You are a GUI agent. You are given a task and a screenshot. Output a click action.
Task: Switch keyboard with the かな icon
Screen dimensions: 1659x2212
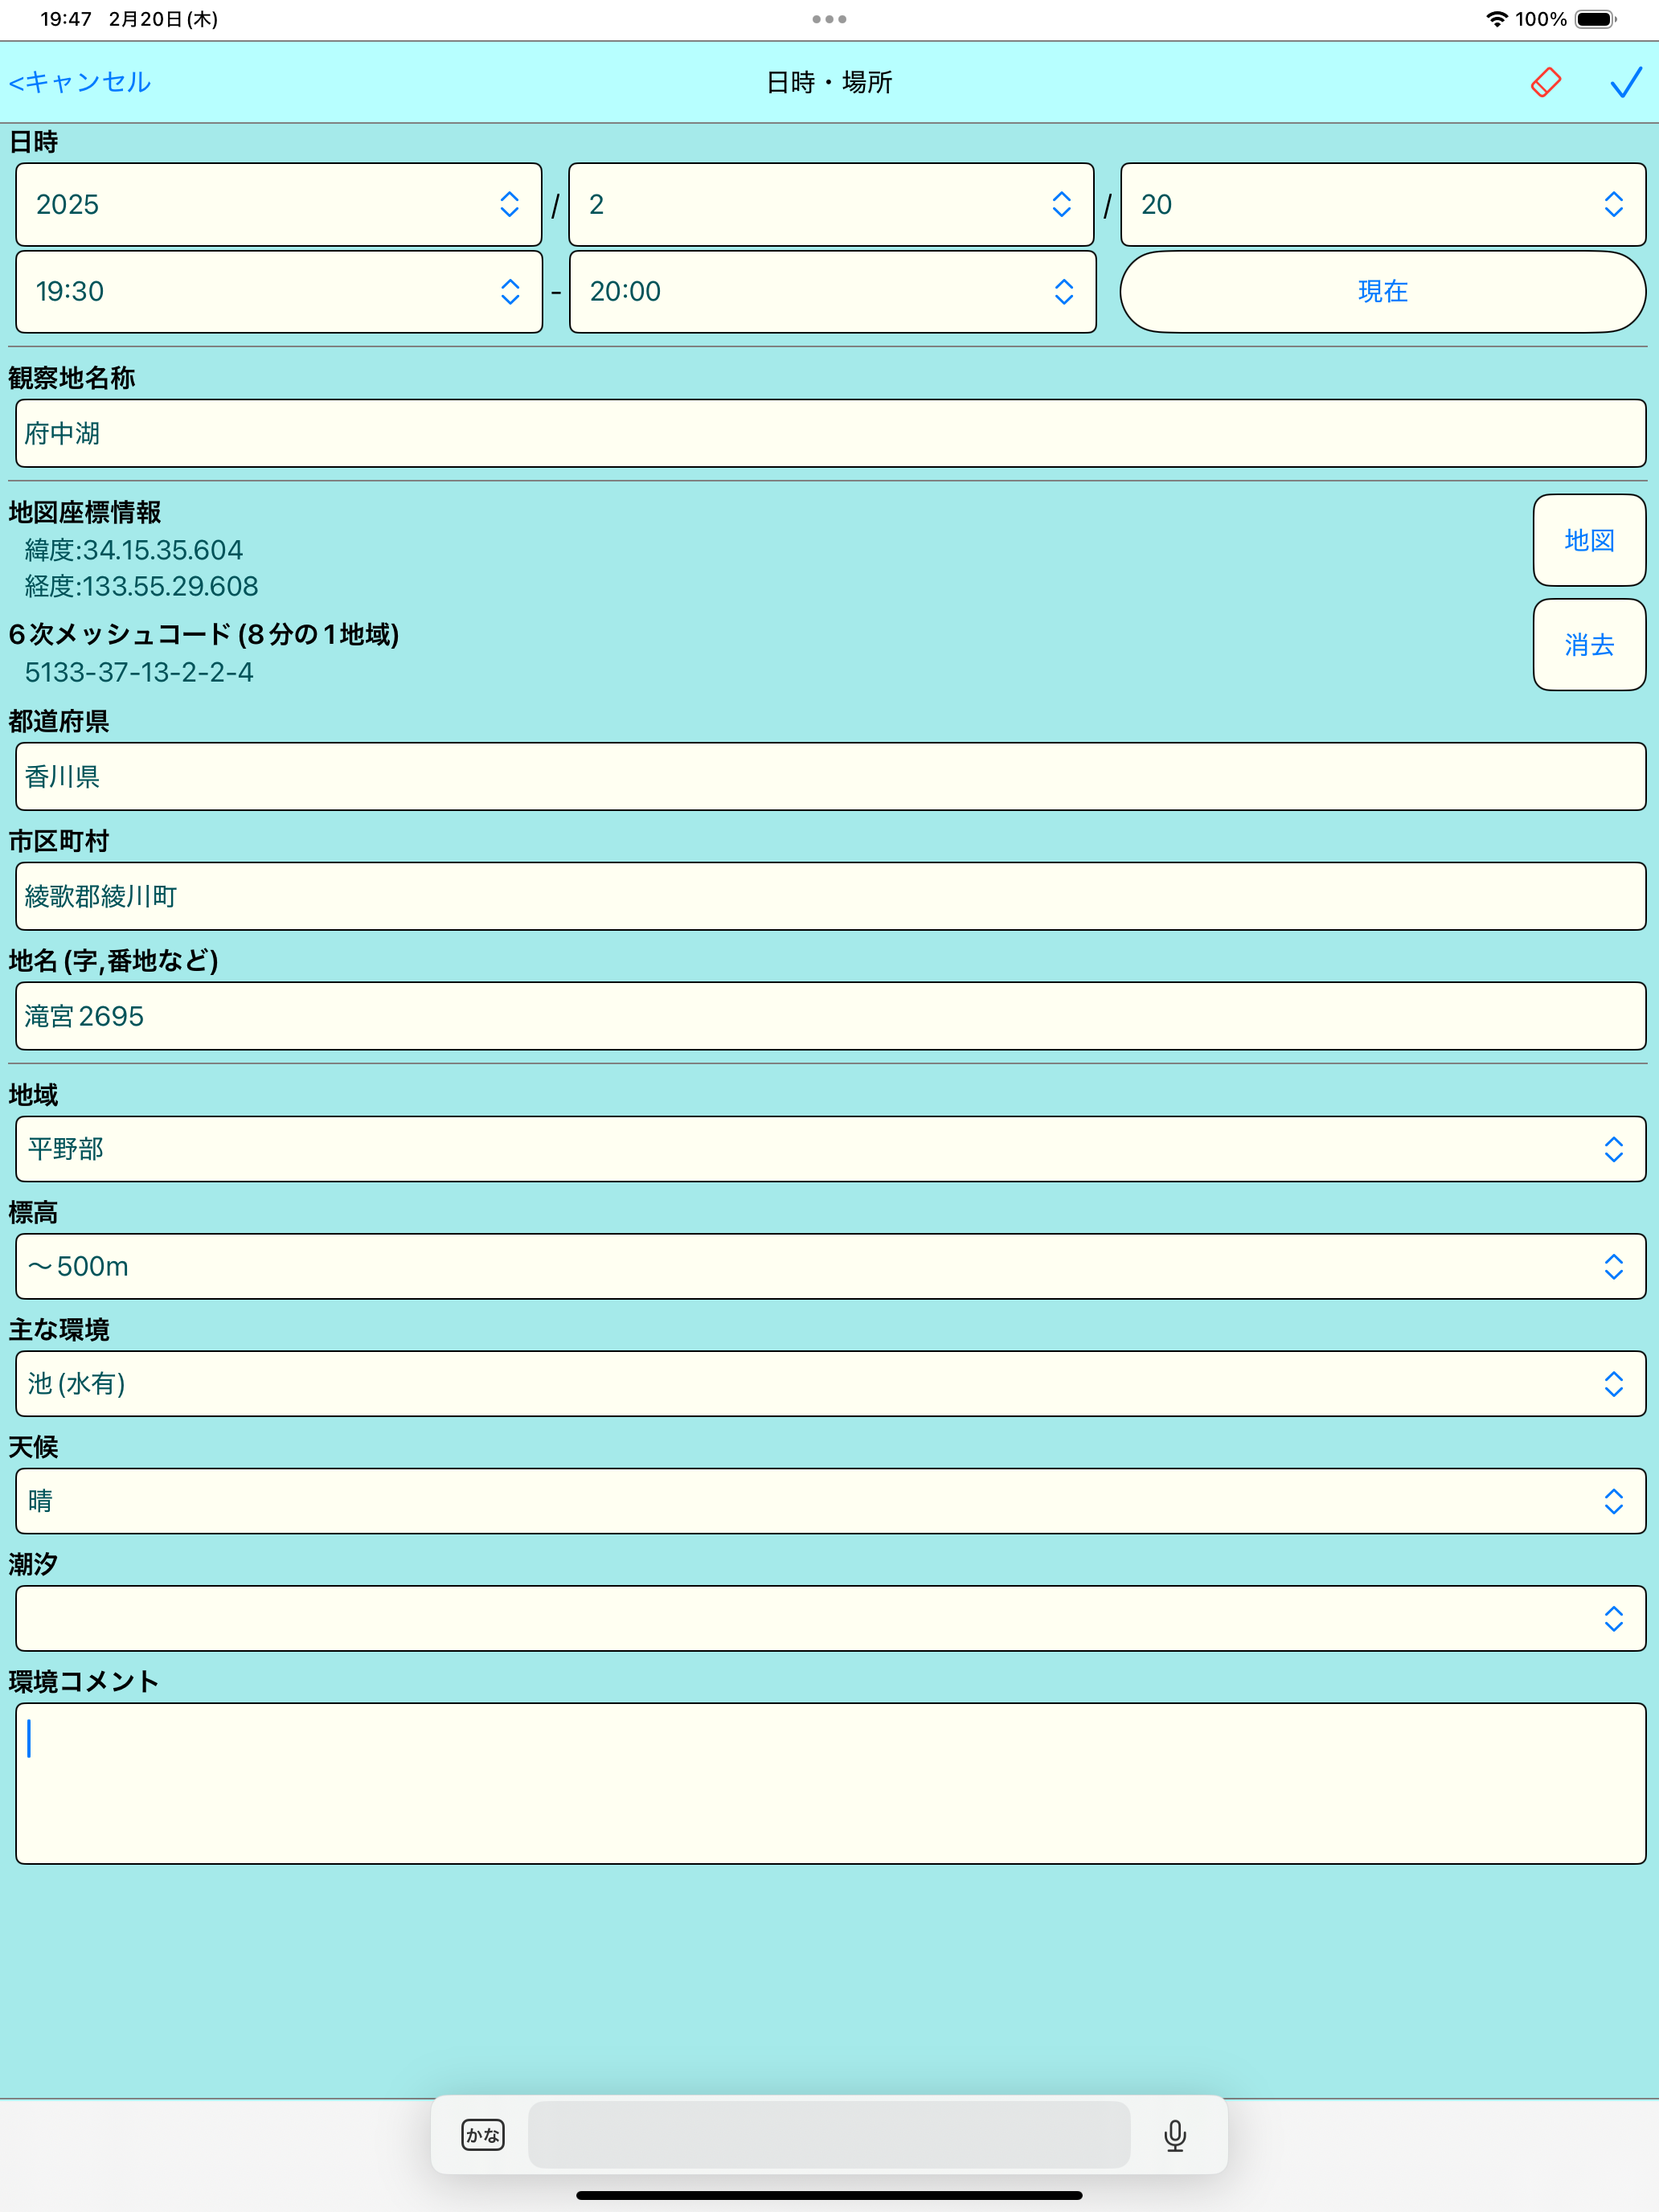pyautogui.click(x=483, y=2135)
